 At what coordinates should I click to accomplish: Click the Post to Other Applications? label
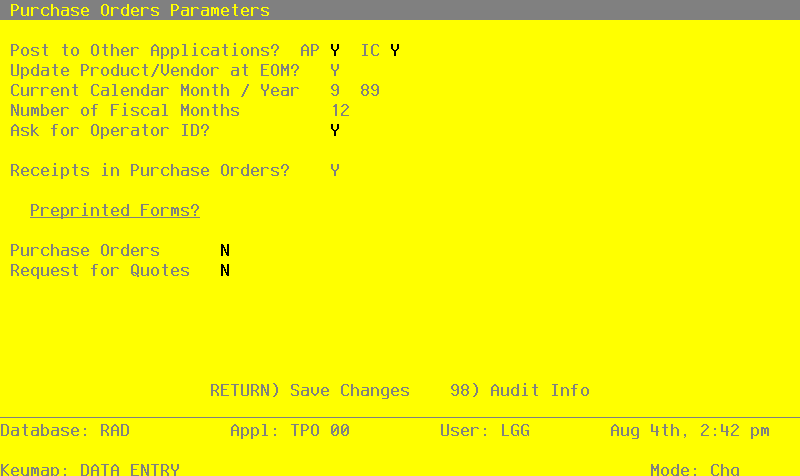point(145,51)
